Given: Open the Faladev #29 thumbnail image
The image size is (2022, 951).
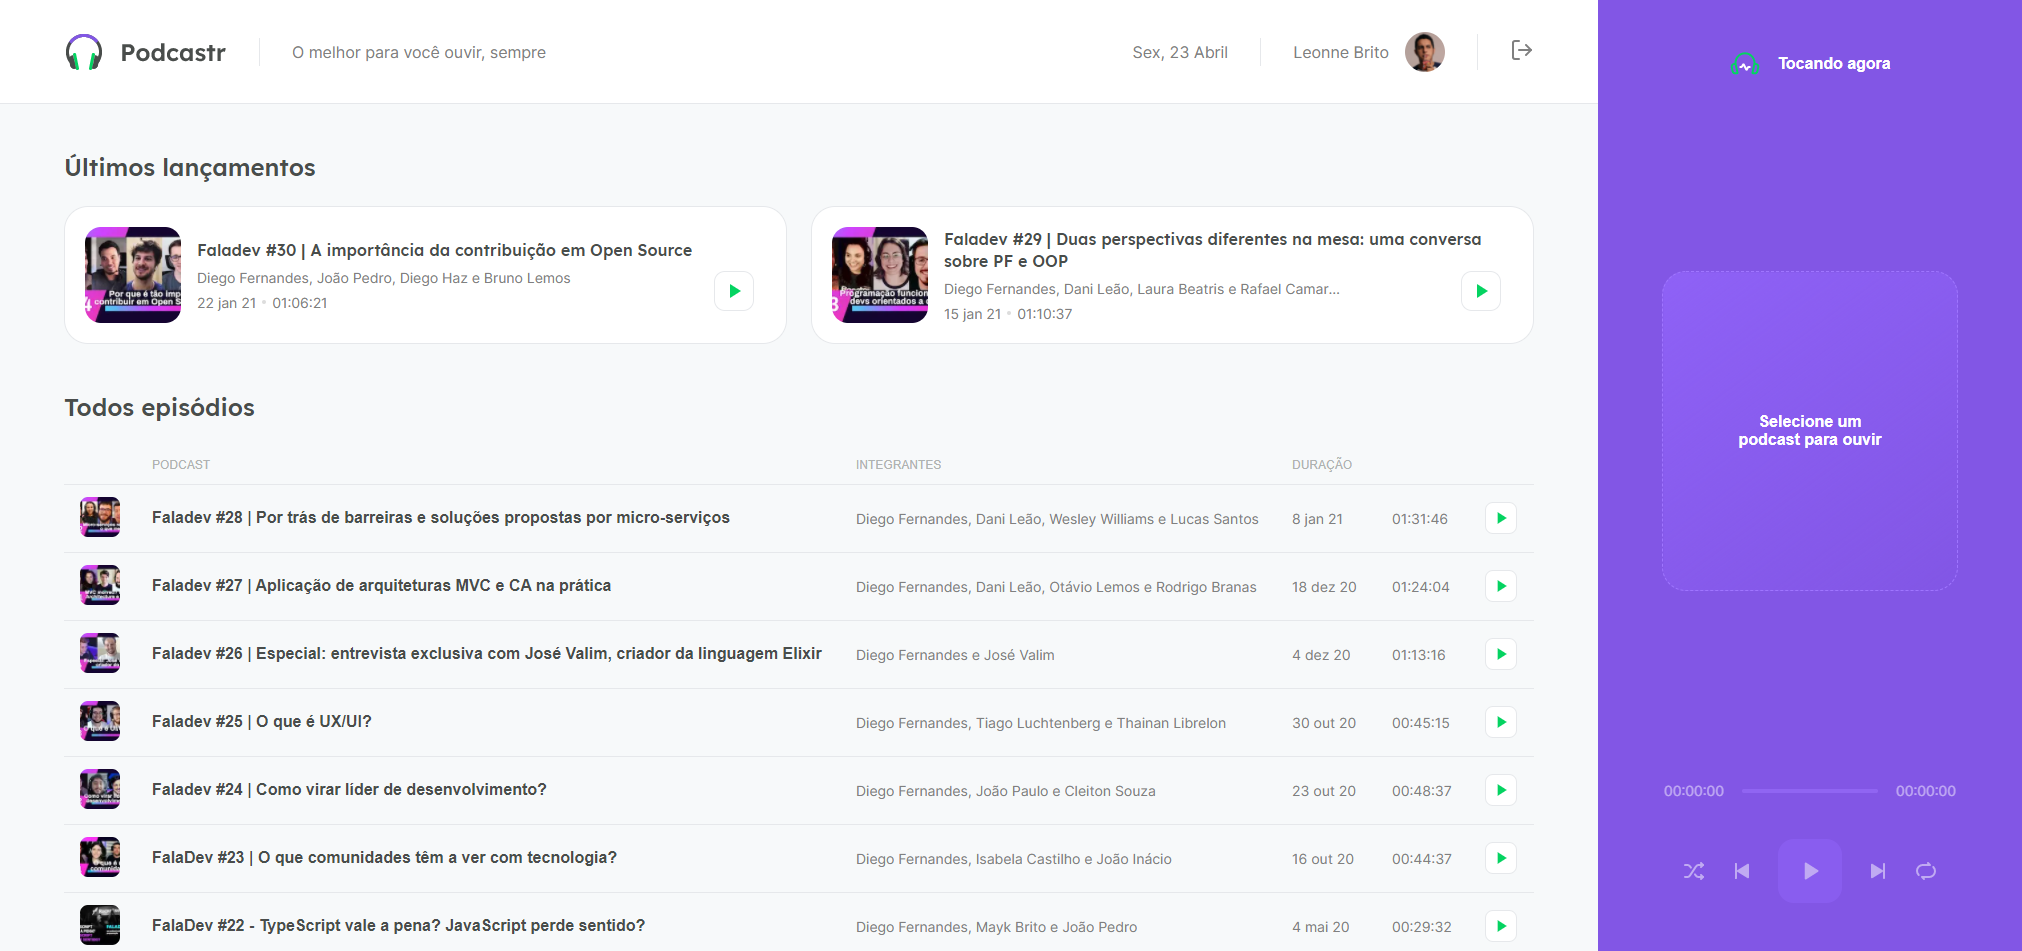Looking at the screenshot, I should pos(880,275).
